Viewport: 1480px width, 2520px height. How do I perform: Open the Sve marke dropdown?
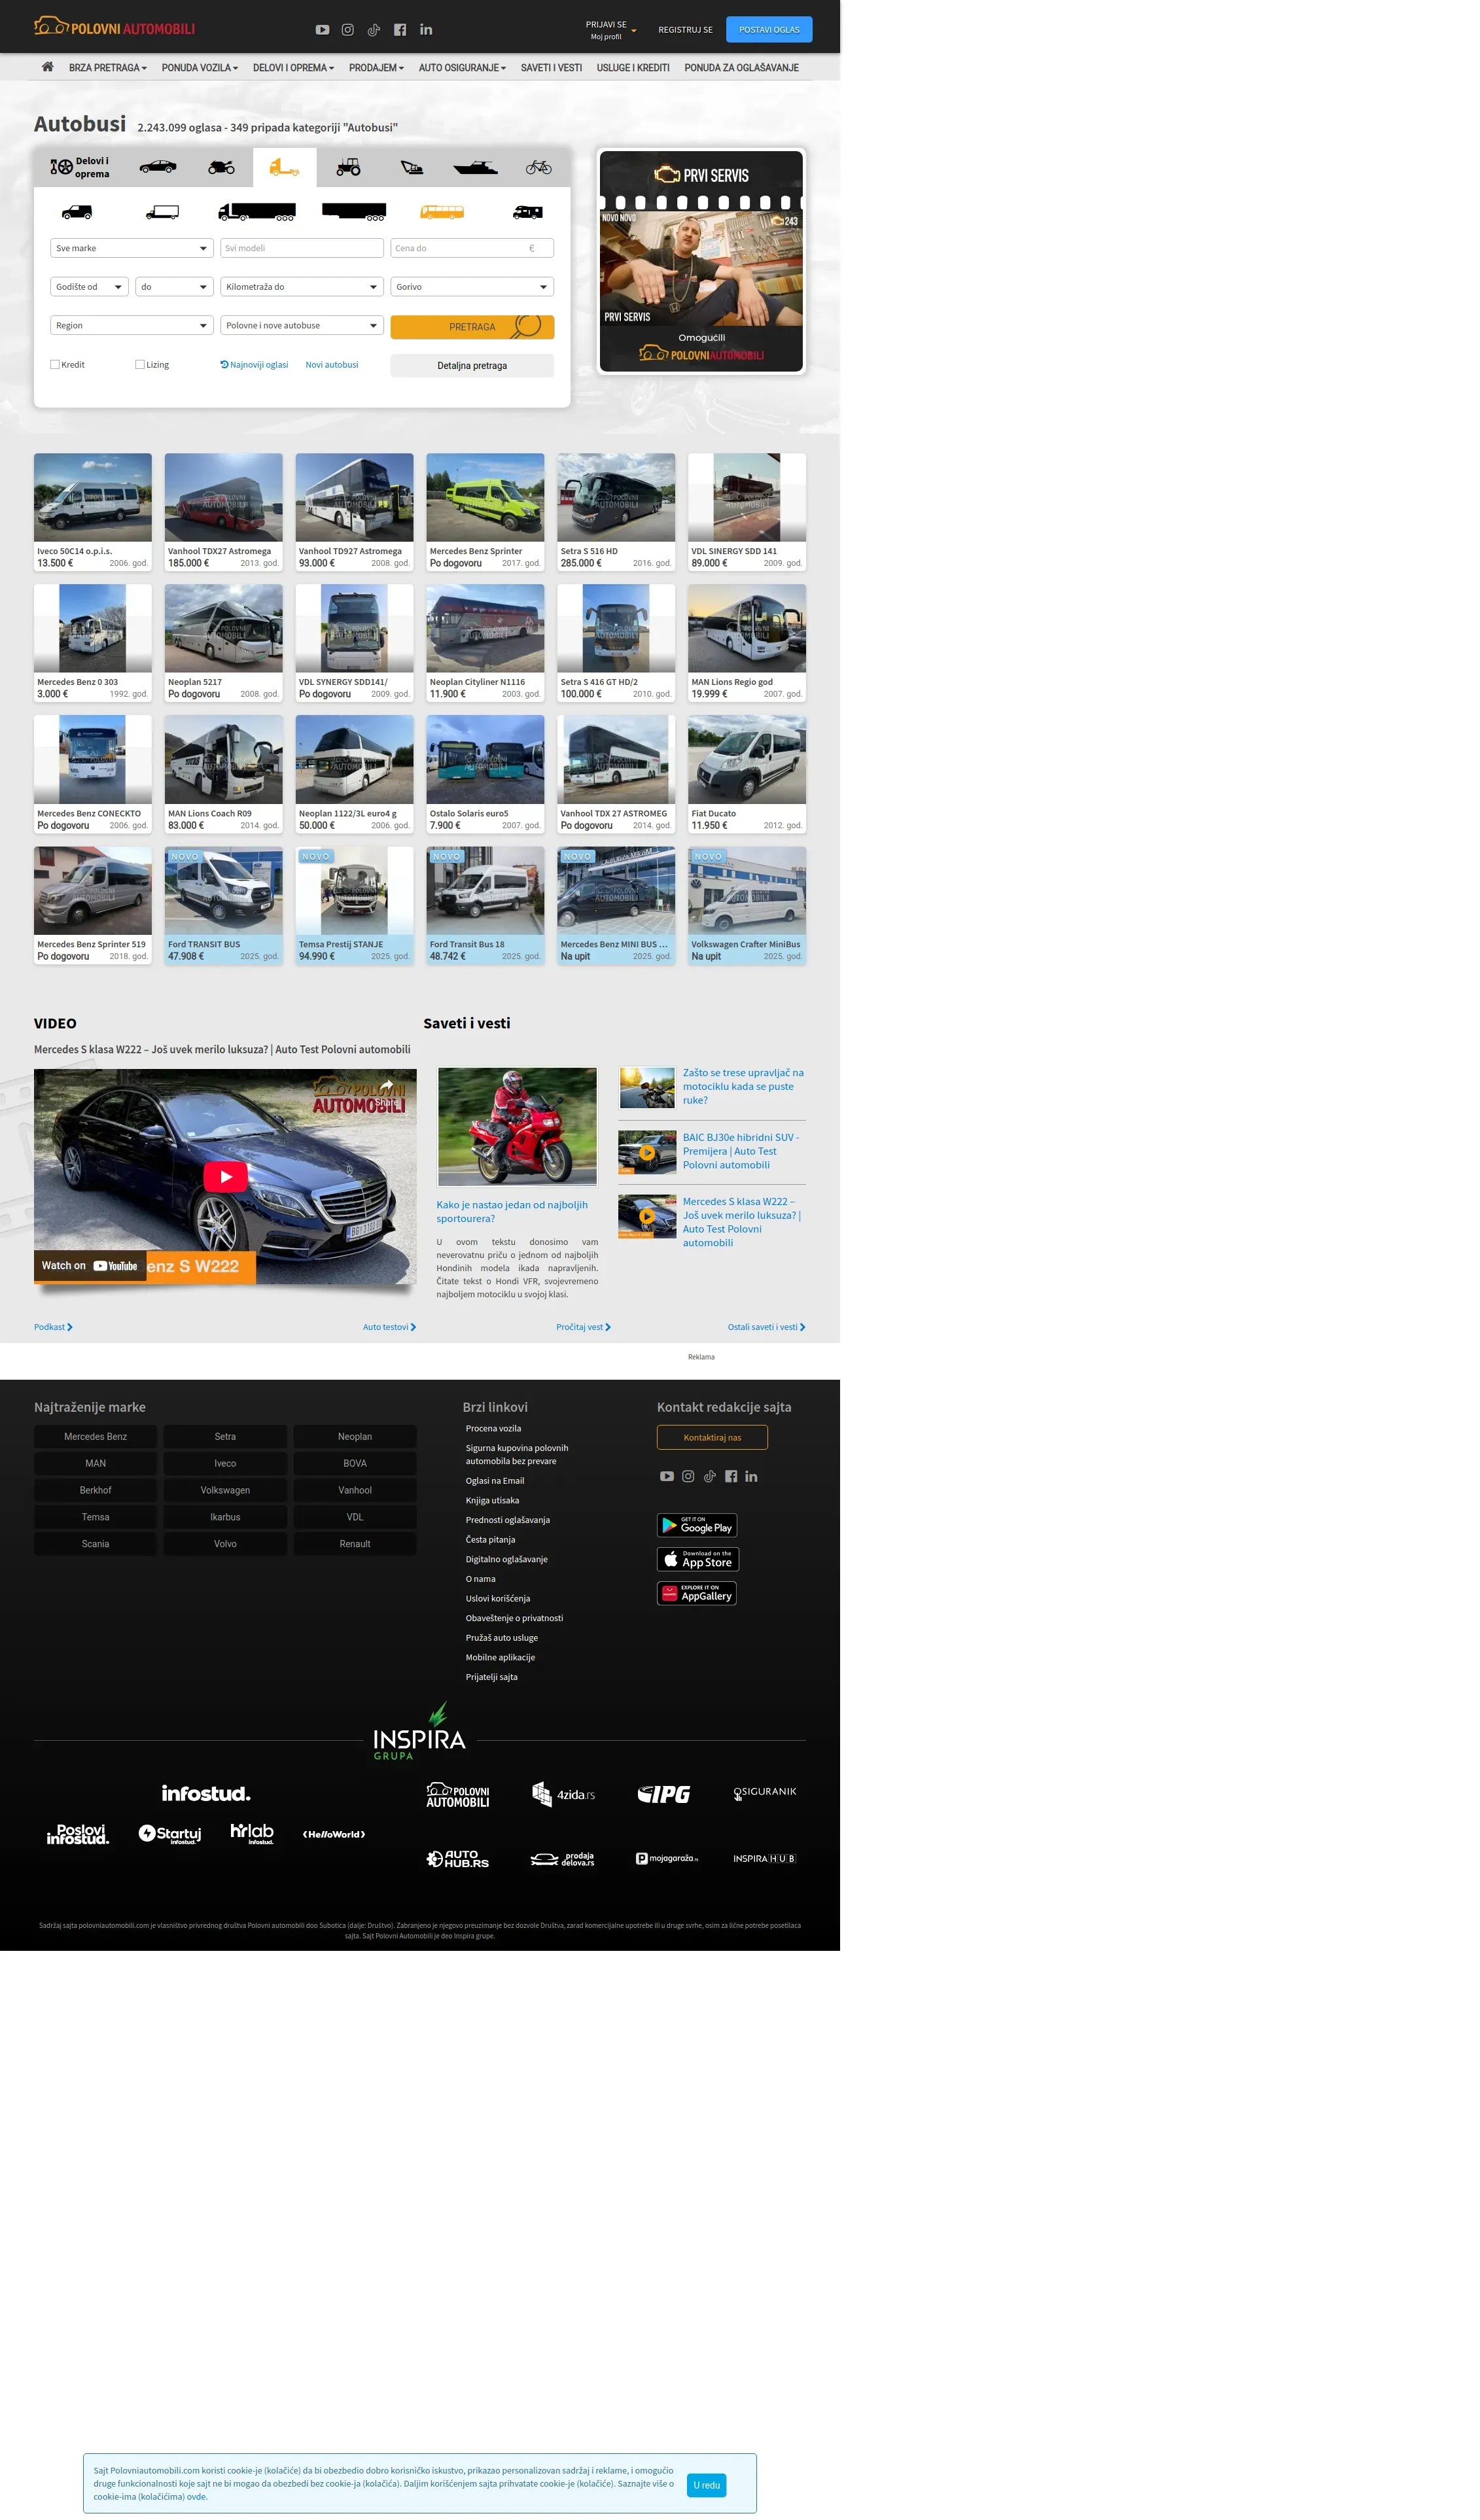coord(132,248)
